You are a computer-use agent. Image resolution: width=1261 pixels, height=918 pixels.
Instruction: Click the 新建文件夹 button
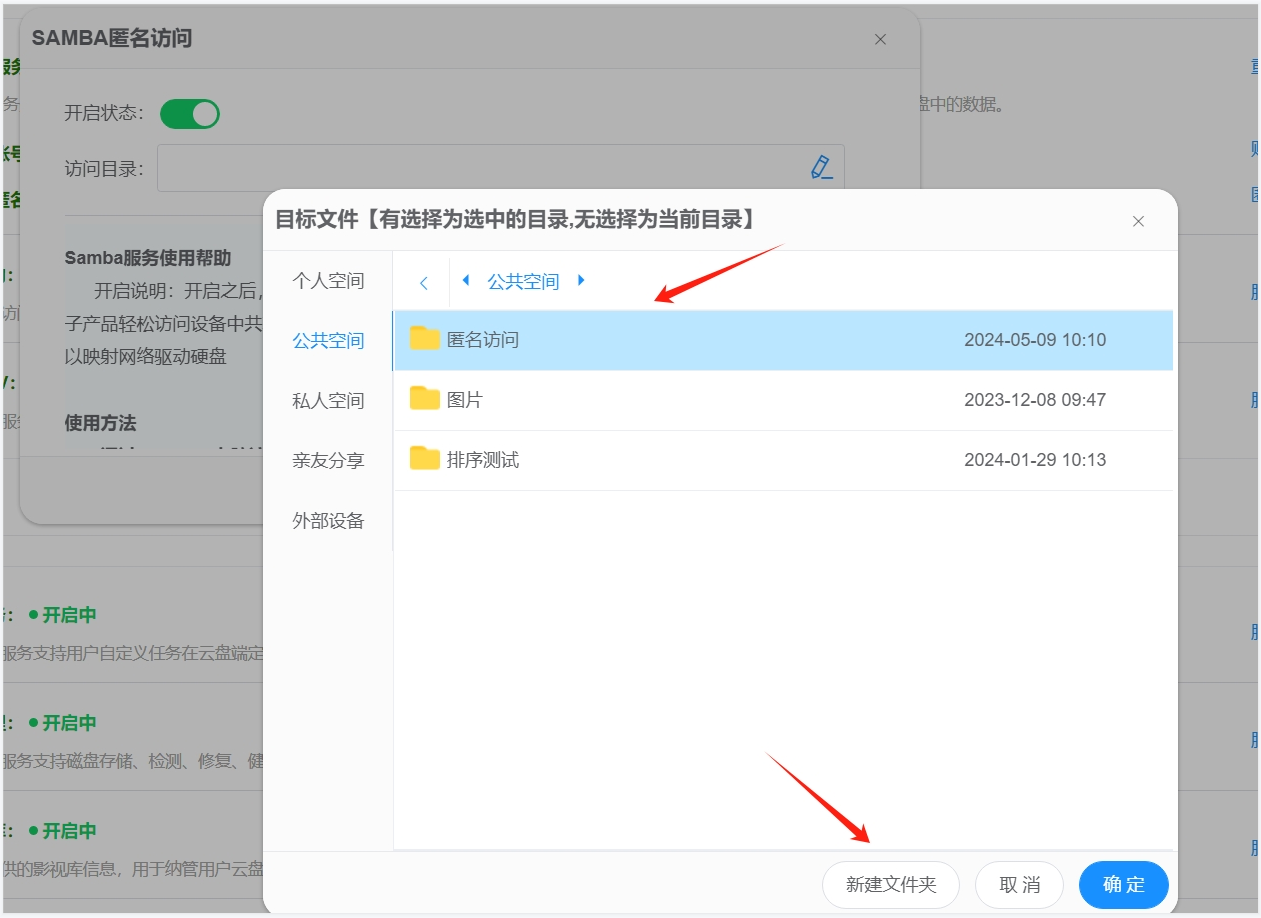pyautogui.click(x=891, y=885)
